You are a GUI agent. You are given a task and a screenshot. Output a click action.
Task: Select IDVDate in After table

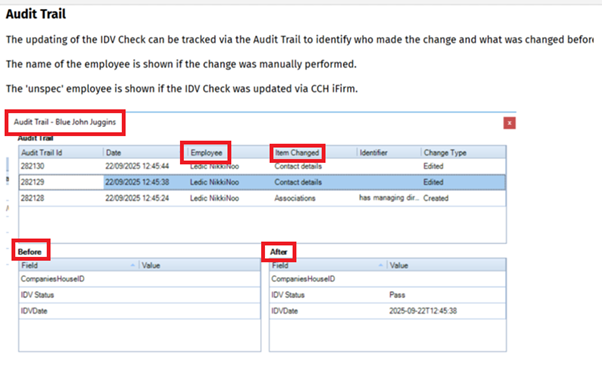click(284, 311)
